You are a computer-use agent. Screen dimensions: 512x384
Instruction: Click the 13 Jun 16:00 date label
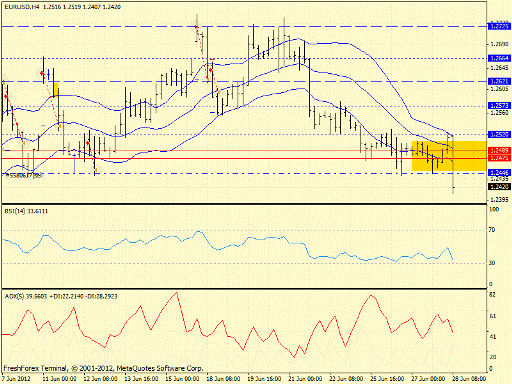coord(141,379)
